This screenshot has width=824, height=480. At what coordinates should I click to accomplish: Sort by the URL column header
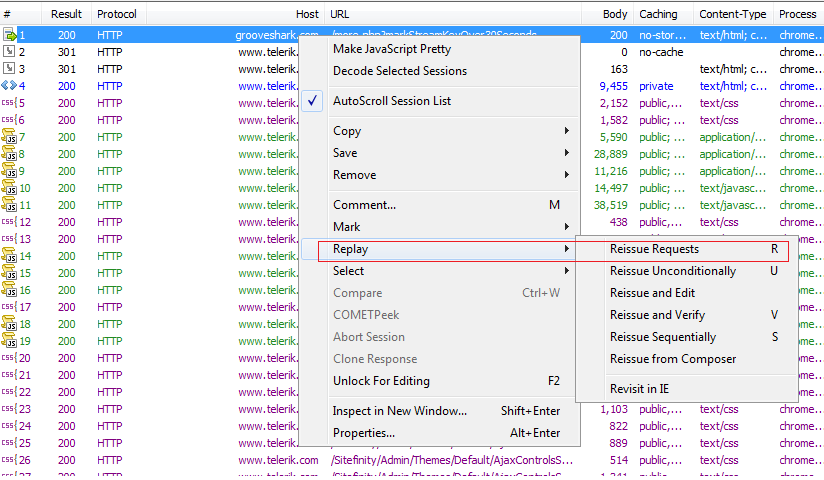(x=453, y=14)
